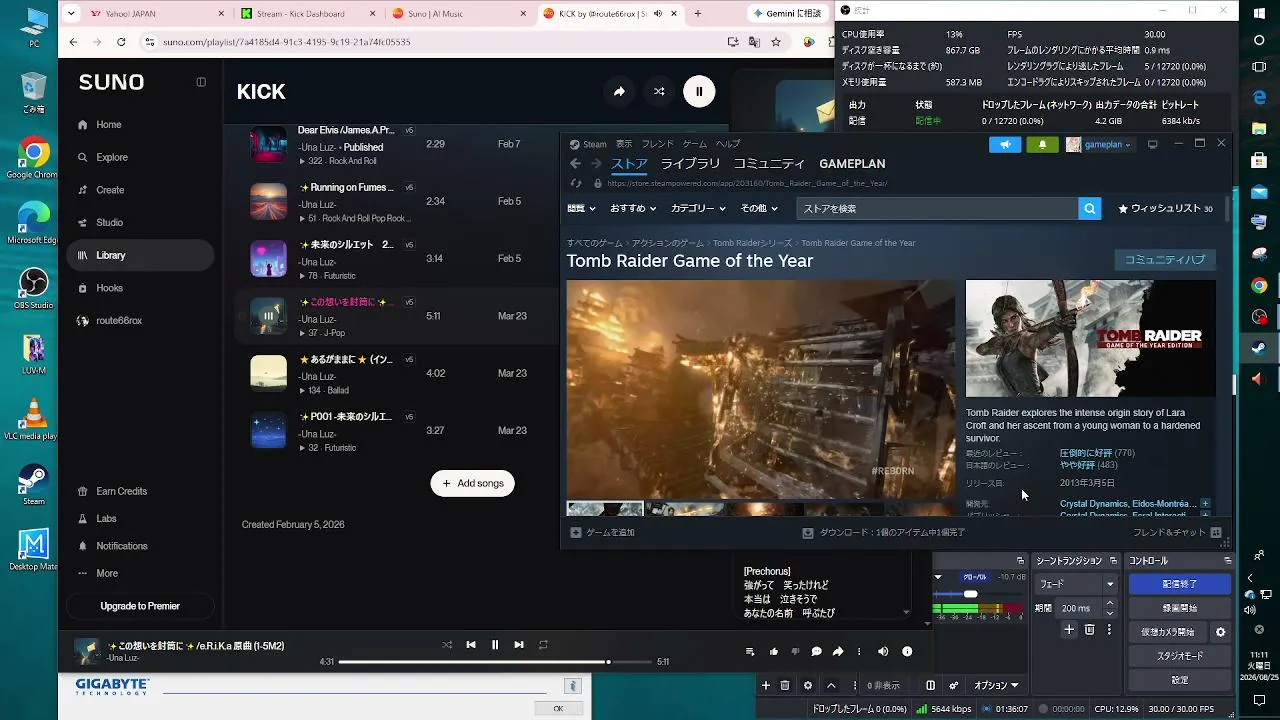The height and width of the screenshot is (720, 1280).
Task: Toggle OBS スタジオモード
Action: tap(1180, 656)
